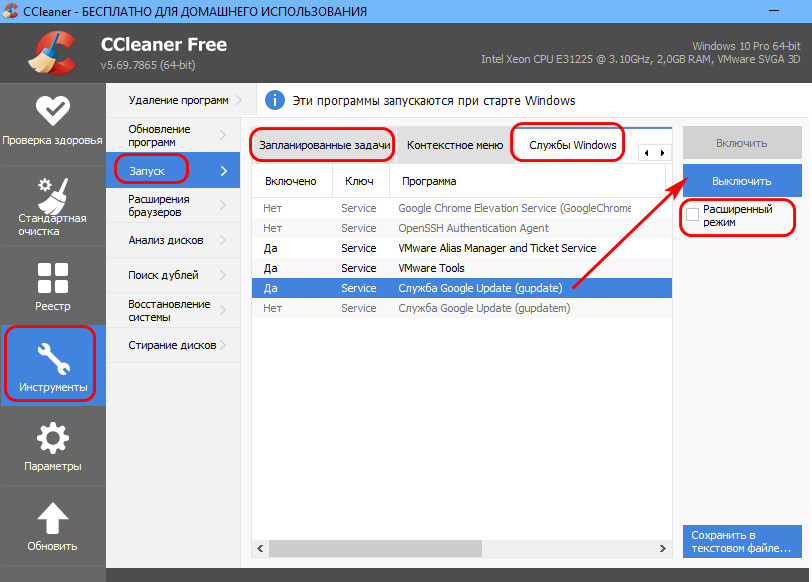Click the chevron next to Обновление программ
This screenshot has width=812, height=582.
coord(223,135)
